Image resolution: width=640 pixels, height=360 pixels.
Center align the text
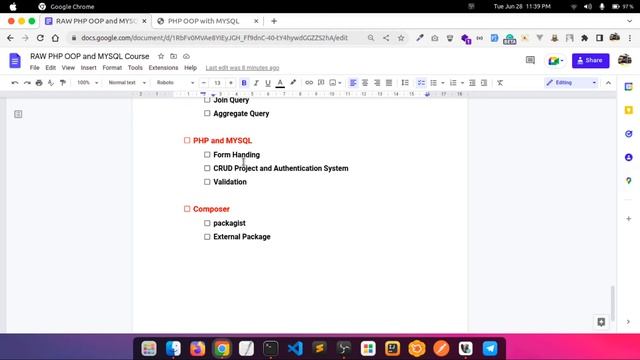coord(365,83)
